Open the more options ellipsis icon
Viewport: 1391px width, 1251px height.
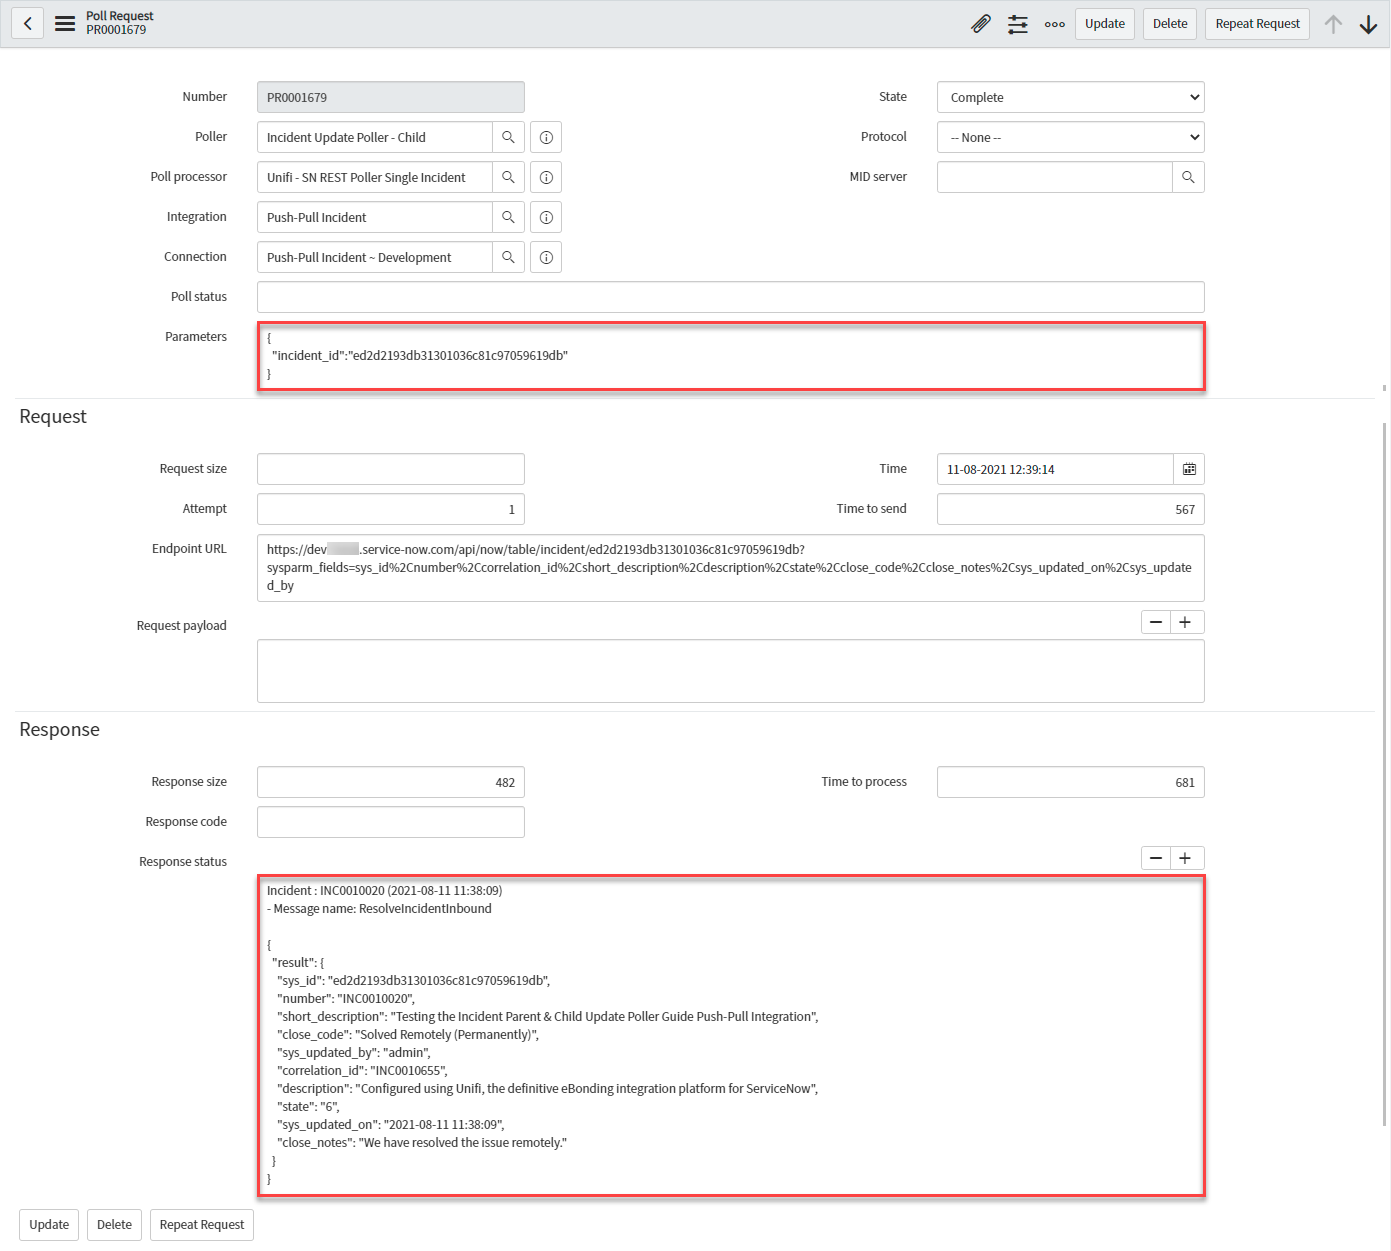point(1054,24)
